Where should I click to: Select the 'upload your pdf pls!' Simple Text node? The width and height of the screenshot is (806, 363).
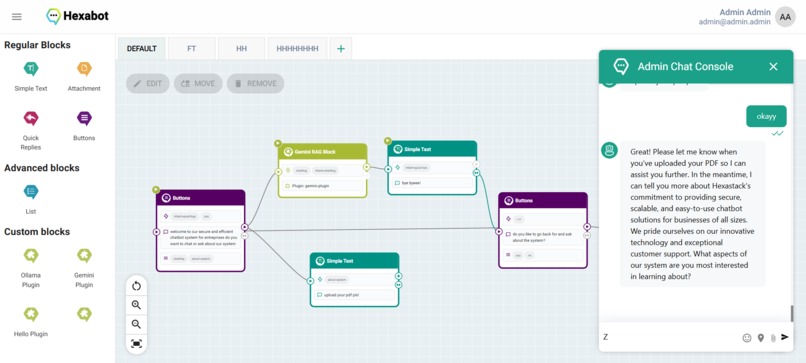(x=354, y=280)
